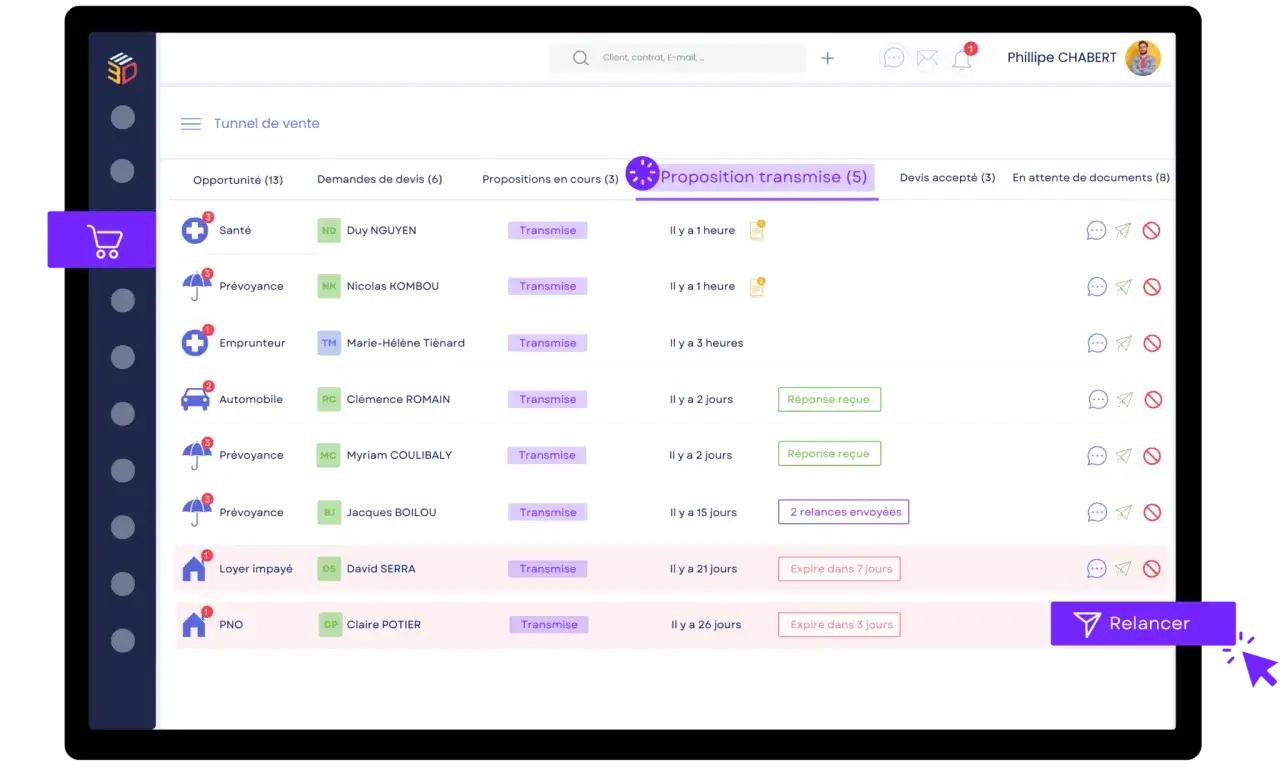Open the shopping cart sidebar item
The image size is (1280, 768).
pyautogui.click(x=102, y=240)
